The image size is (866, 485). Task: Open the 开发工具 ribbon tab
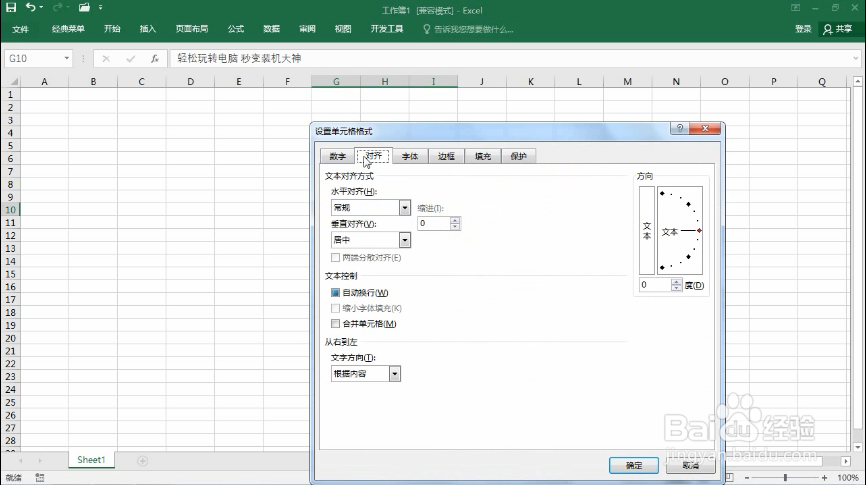pyautogui.click(x=387, y=29)
